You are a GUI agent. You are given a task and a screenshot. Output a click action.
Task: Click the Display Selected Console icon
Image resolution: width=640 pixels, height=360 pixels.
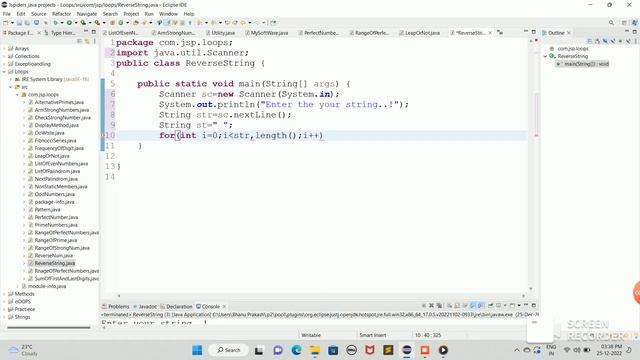[498, 305]
